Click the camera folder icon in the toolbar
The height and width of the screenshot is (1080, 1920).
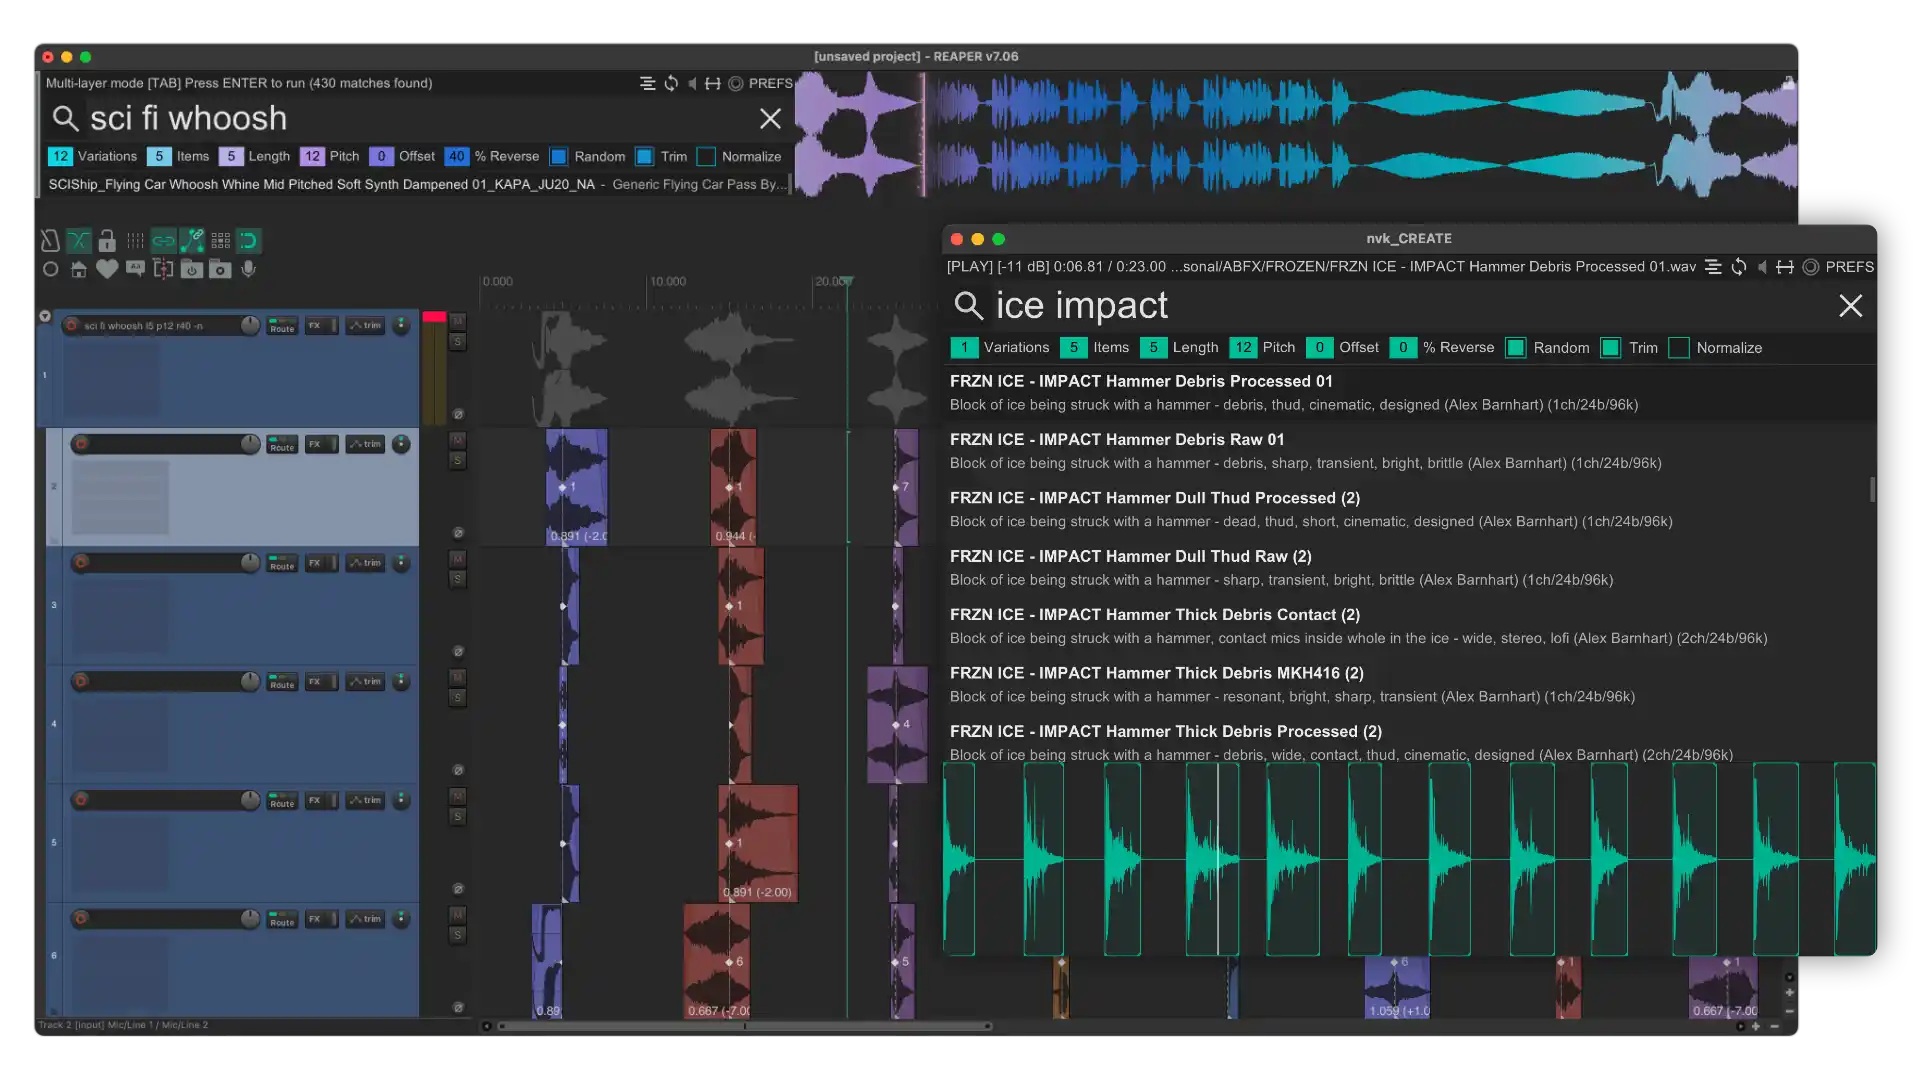(220, 270)
